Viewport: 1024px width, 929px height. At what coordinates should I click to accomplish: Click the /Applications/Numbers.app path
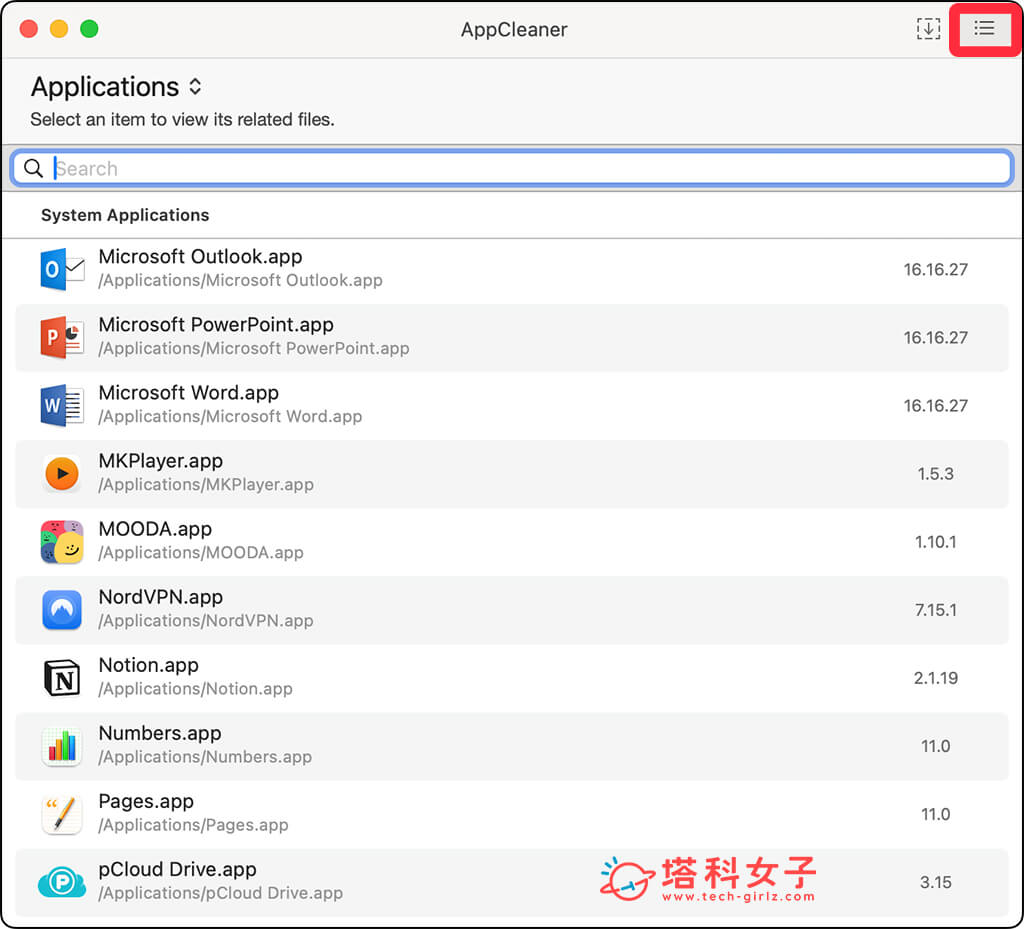205,757
